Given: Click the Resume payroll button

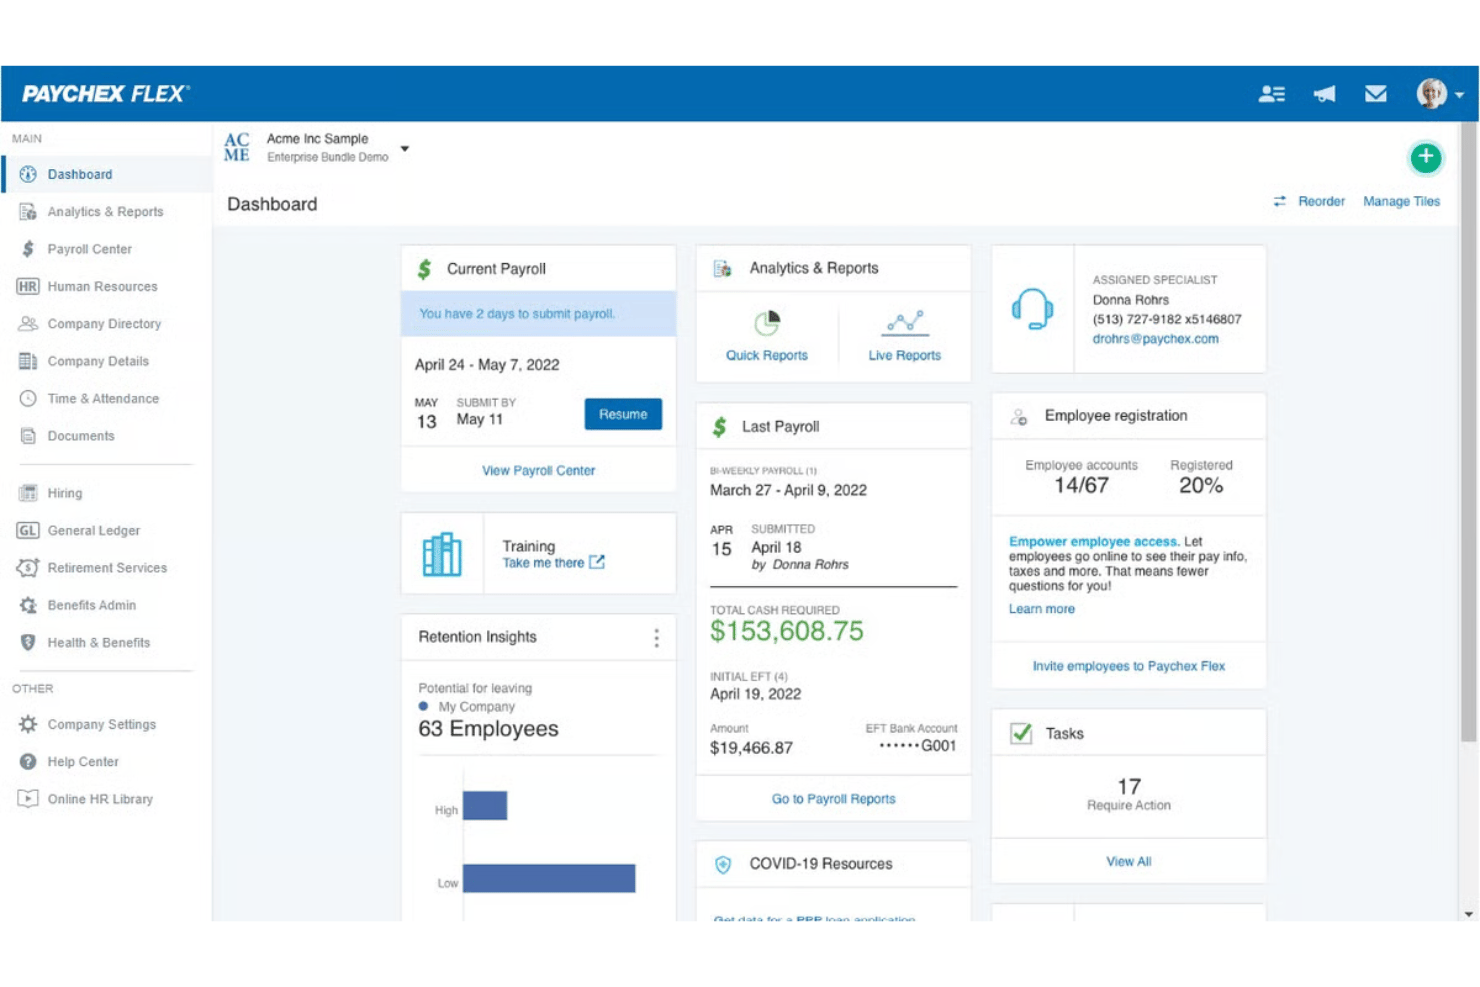Looking at the screenshot, I should (623, 414).
